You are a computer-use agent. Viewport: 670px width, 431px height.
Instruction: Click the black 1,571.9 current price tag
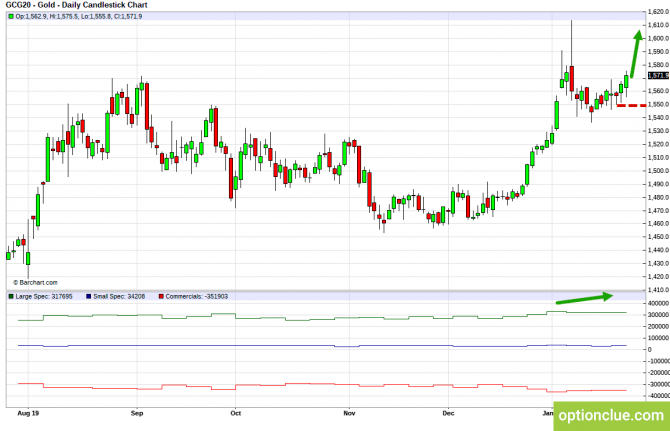pyautogui.click(x=658, y=76)
